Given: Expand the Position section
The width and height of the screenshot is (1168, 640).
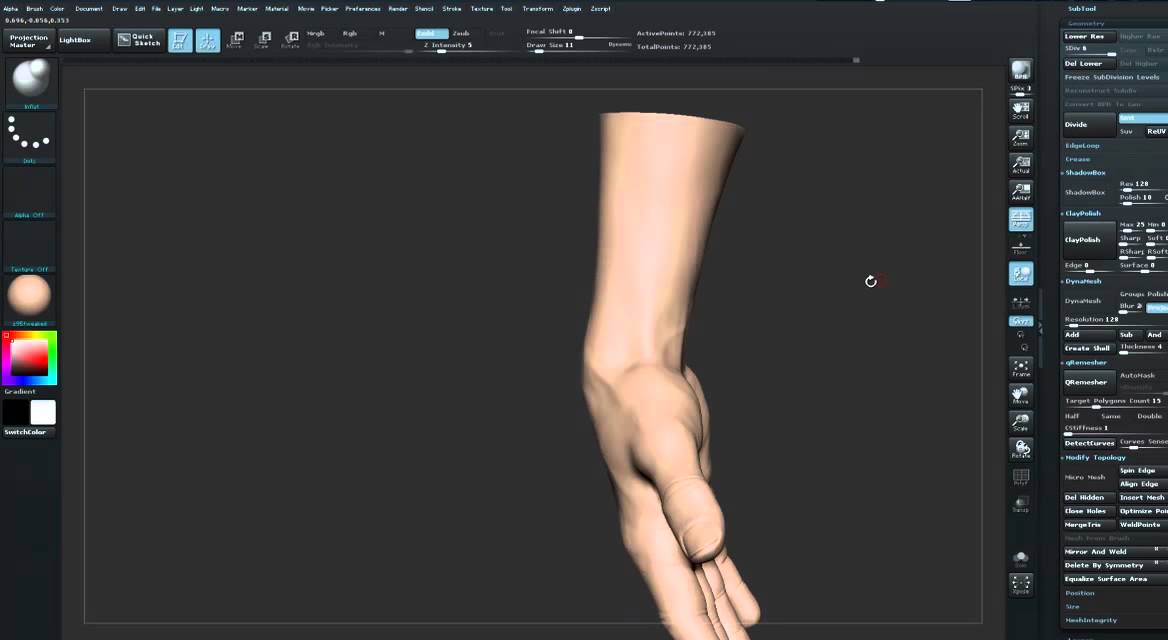Looking at the screenshot, I should pos(1079,593).
